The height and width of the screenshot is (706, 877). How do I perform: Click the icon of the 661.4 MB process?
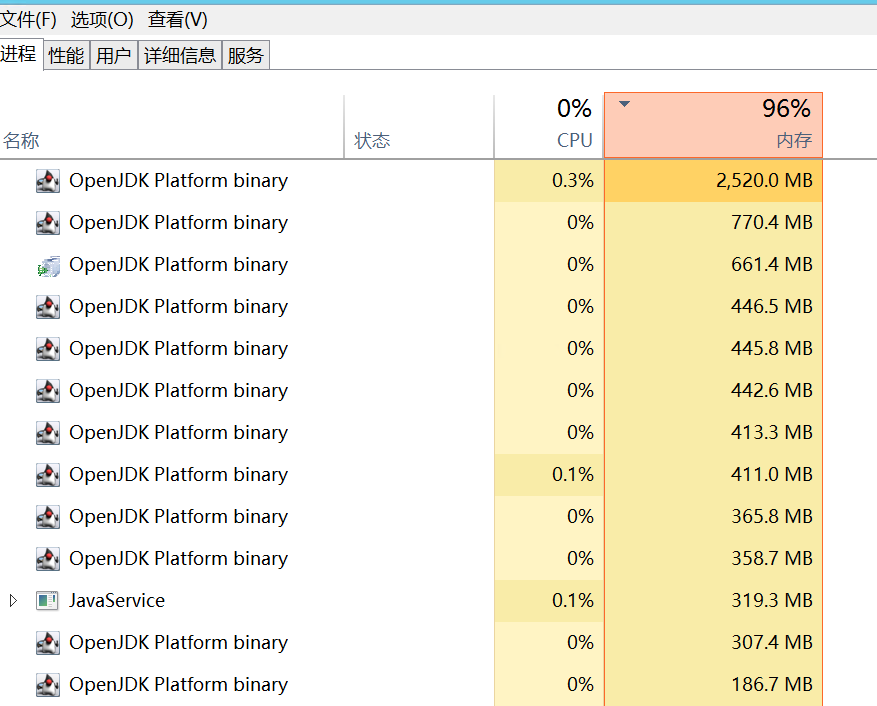(x=48, y=265)
